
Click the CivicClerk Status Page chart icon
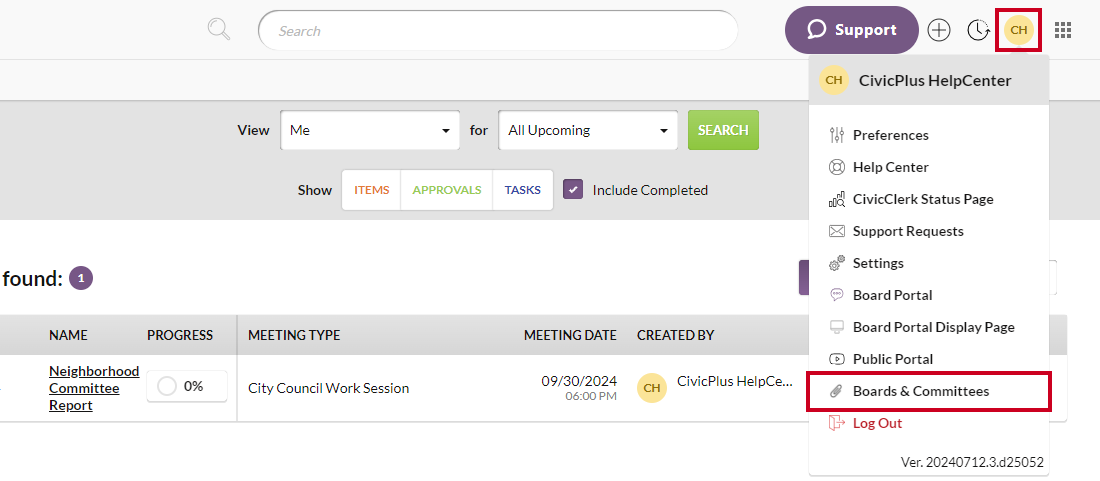(x=836, y=199)
